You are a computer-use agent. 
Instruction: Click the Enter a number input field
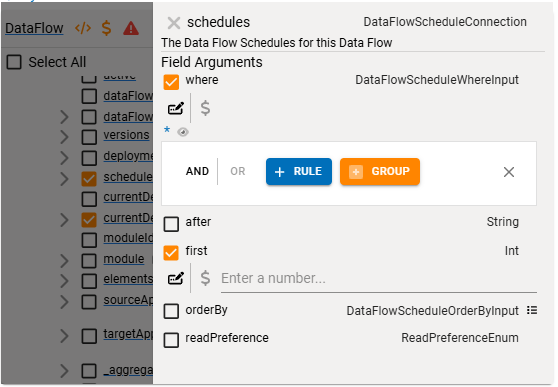(x=379, y=278)
